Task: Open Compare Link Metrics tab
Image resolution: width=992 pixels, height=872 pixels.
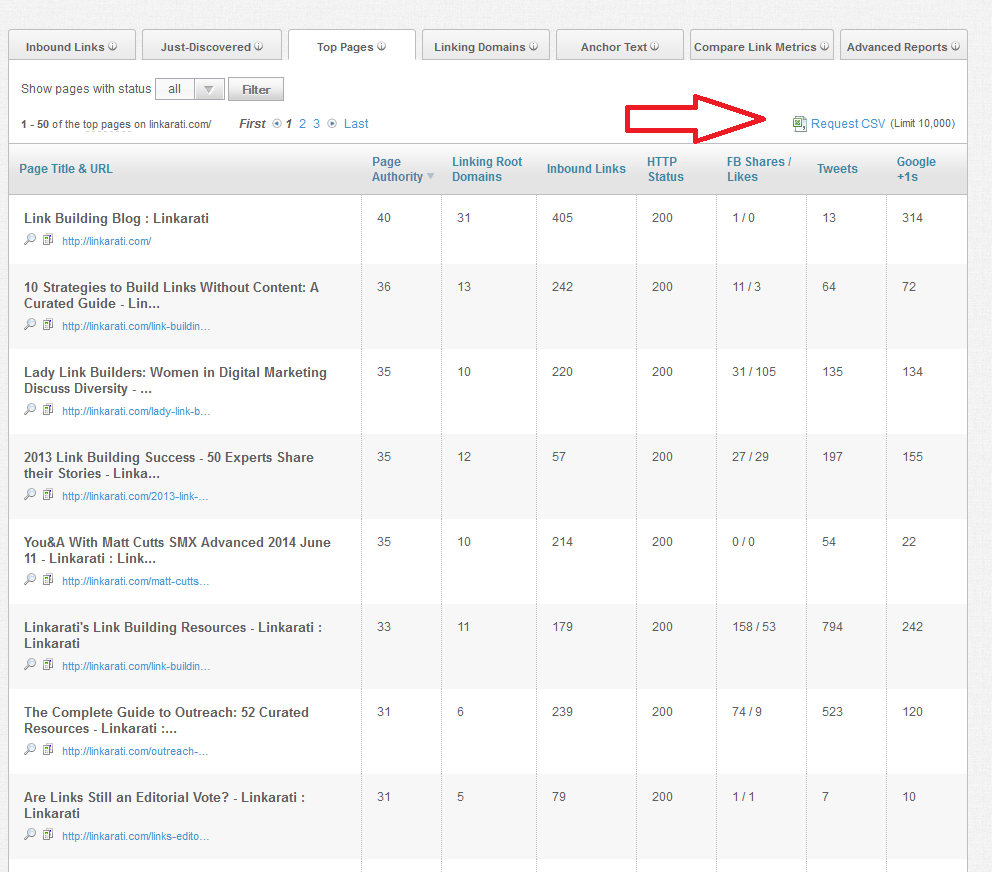Action: point(762,46)
